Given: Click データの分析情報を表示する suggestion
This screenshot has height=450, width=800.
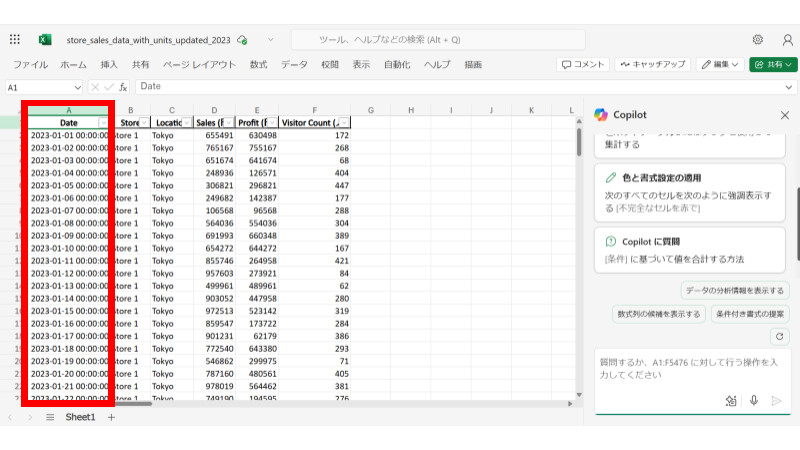Looking at the screenshot, I should coord(734,290).
